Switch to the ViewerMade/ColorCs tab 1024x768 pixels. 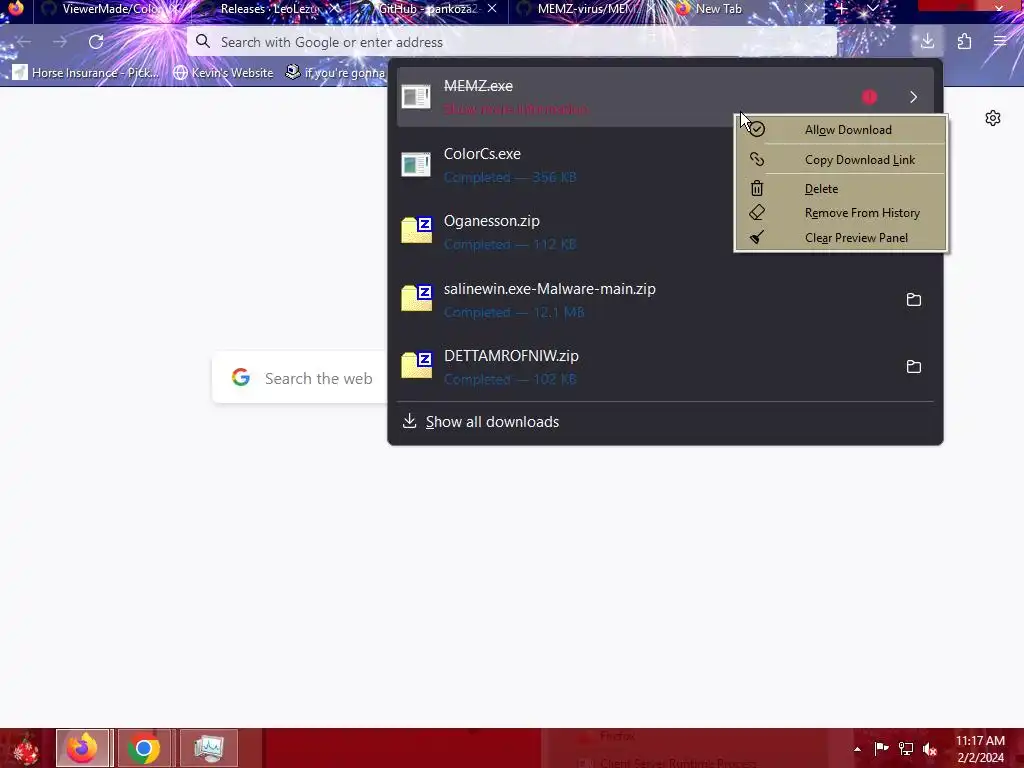(111, 9)
